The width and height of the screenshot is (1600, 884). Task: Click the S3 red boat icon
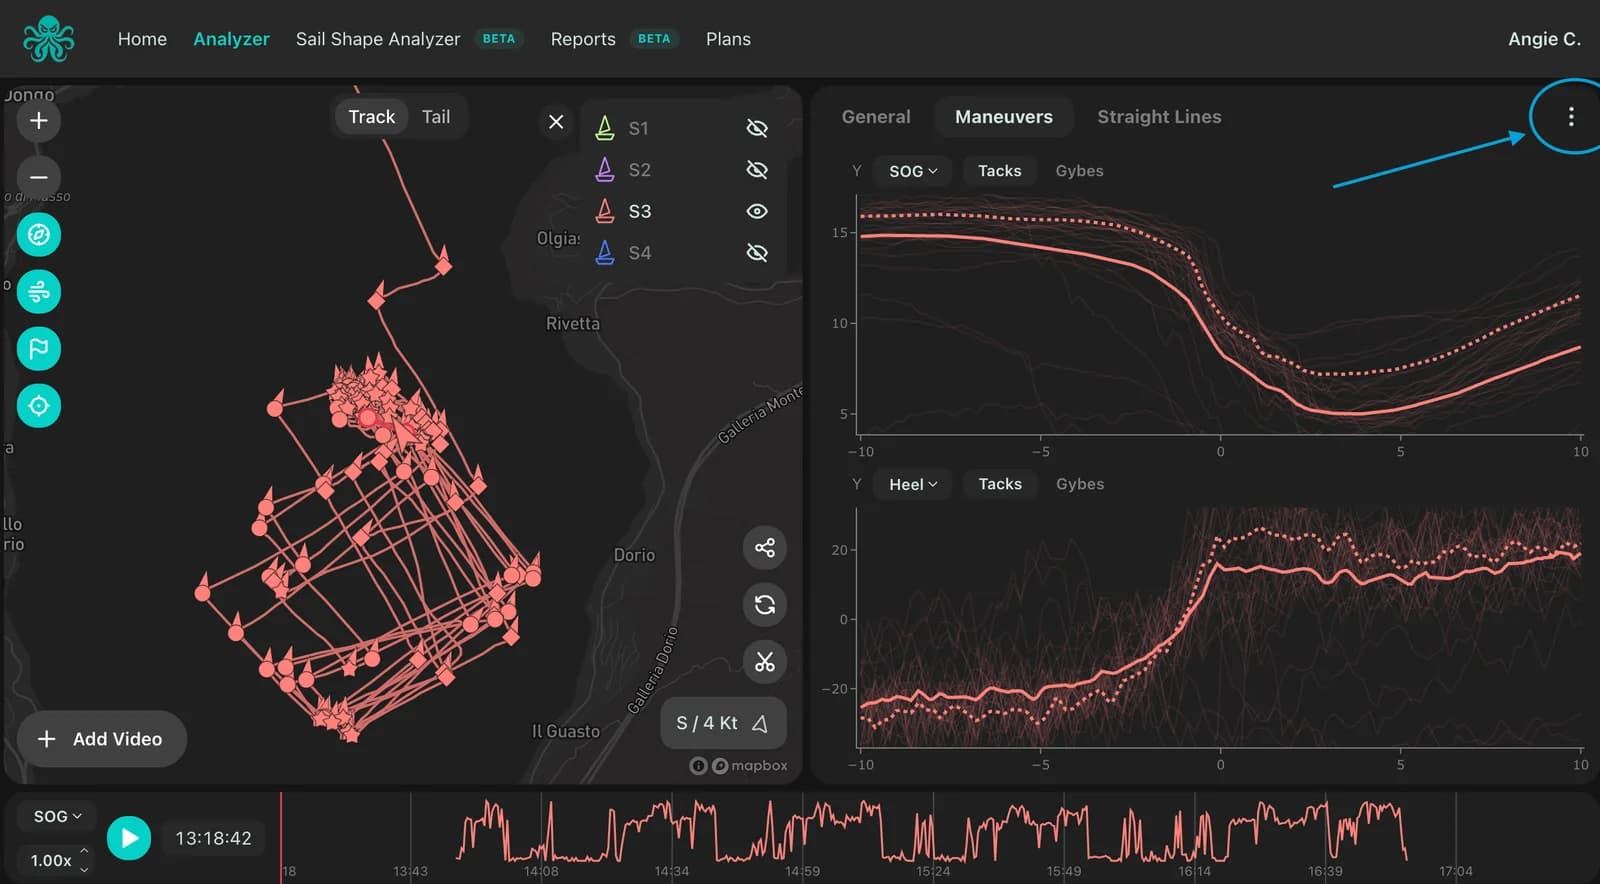tap(605, 211)
